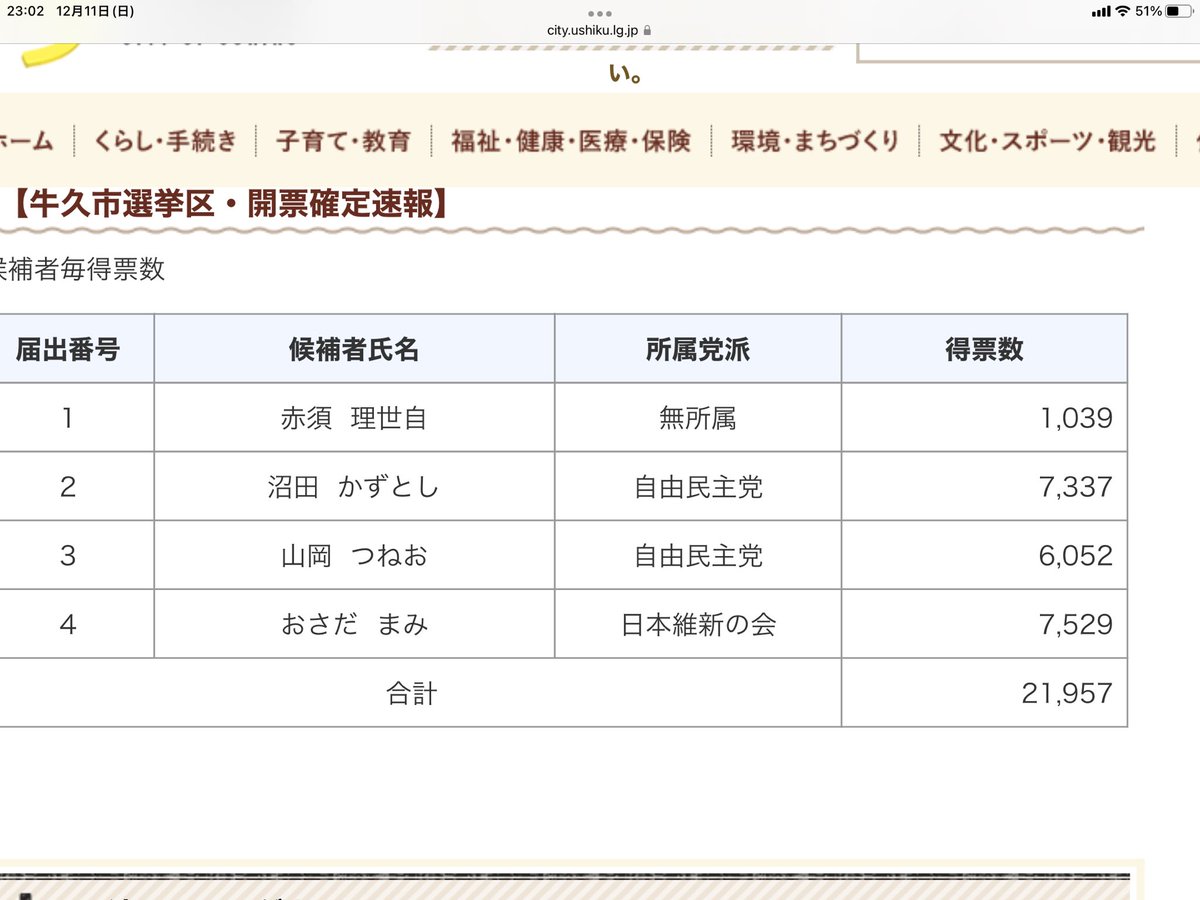1200x900 pixels.
Task: Select 自由民主党 in 山岡 つねお's row
Action: tap(698, 556)
